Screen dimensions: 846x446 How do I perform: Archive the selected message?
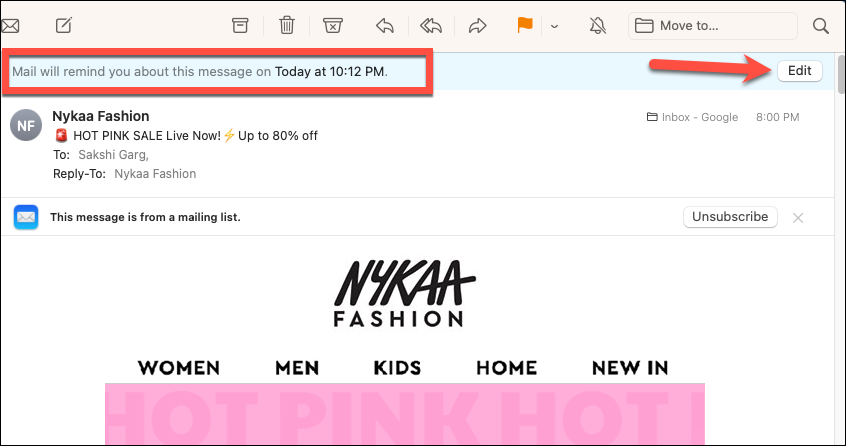click(240, 25)
